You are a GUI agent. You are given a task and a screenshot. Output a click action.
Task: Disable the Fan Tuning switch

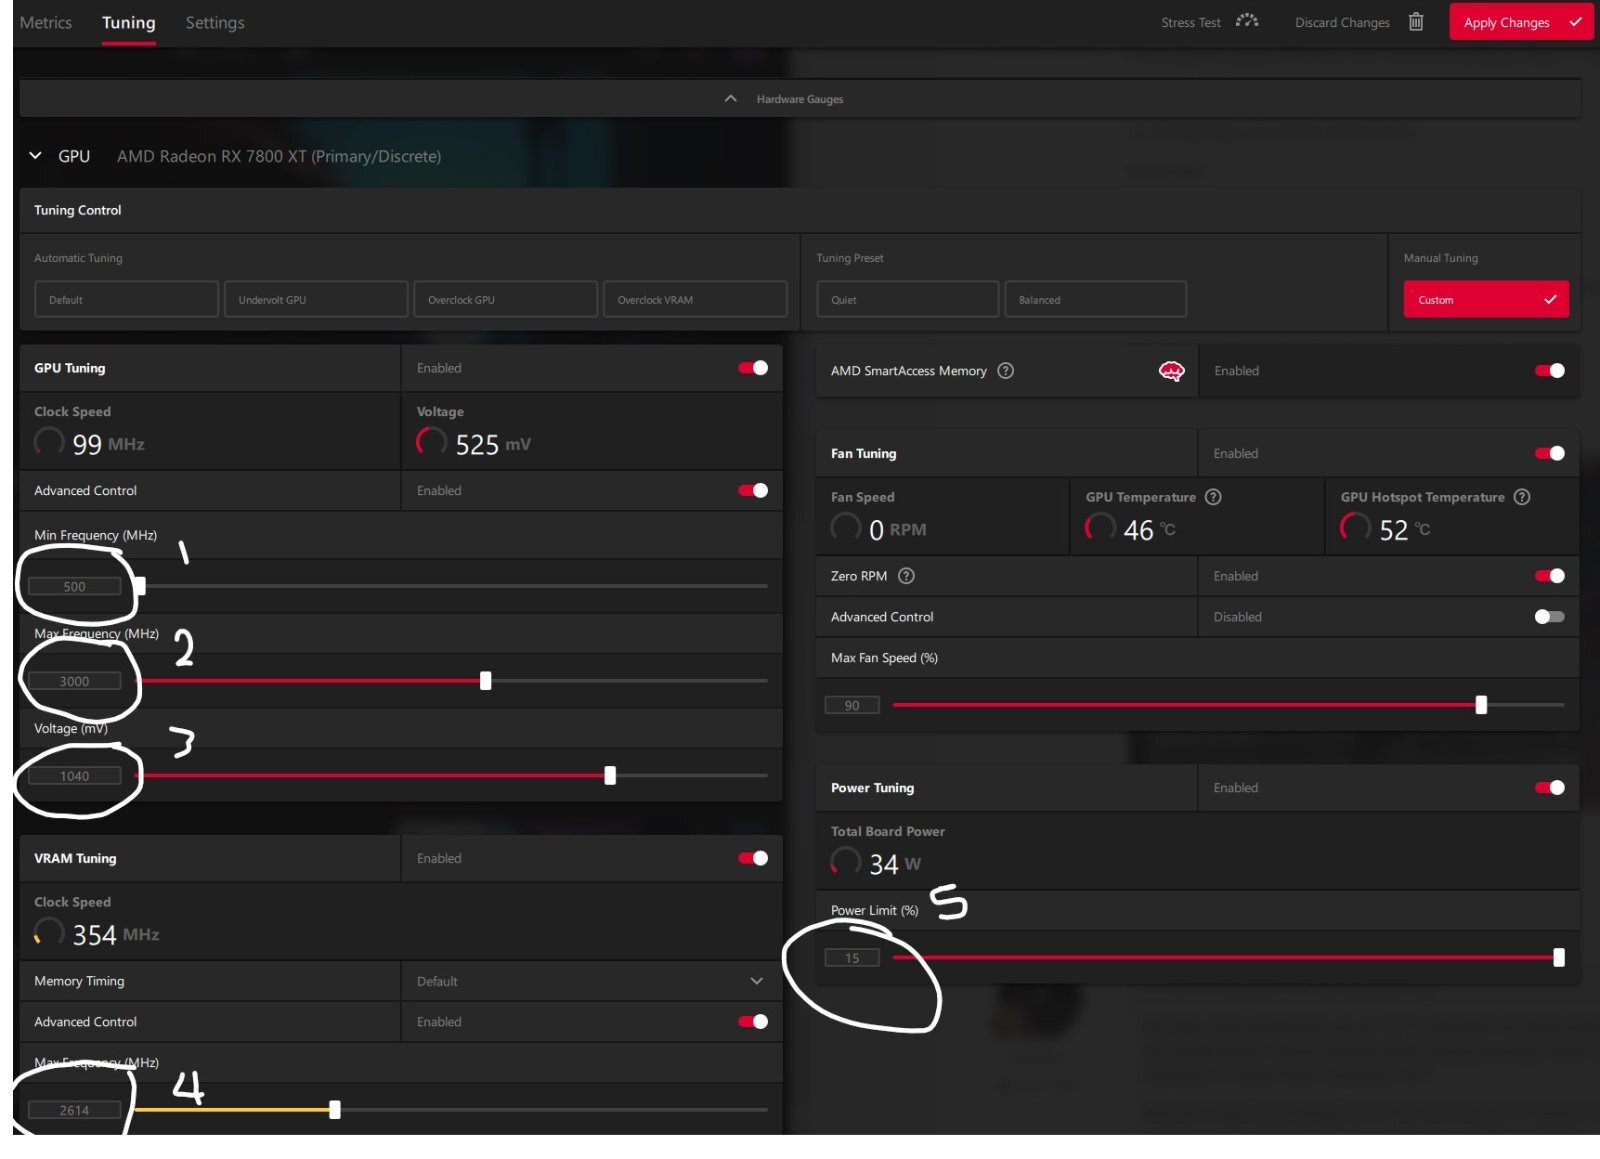1550,454
